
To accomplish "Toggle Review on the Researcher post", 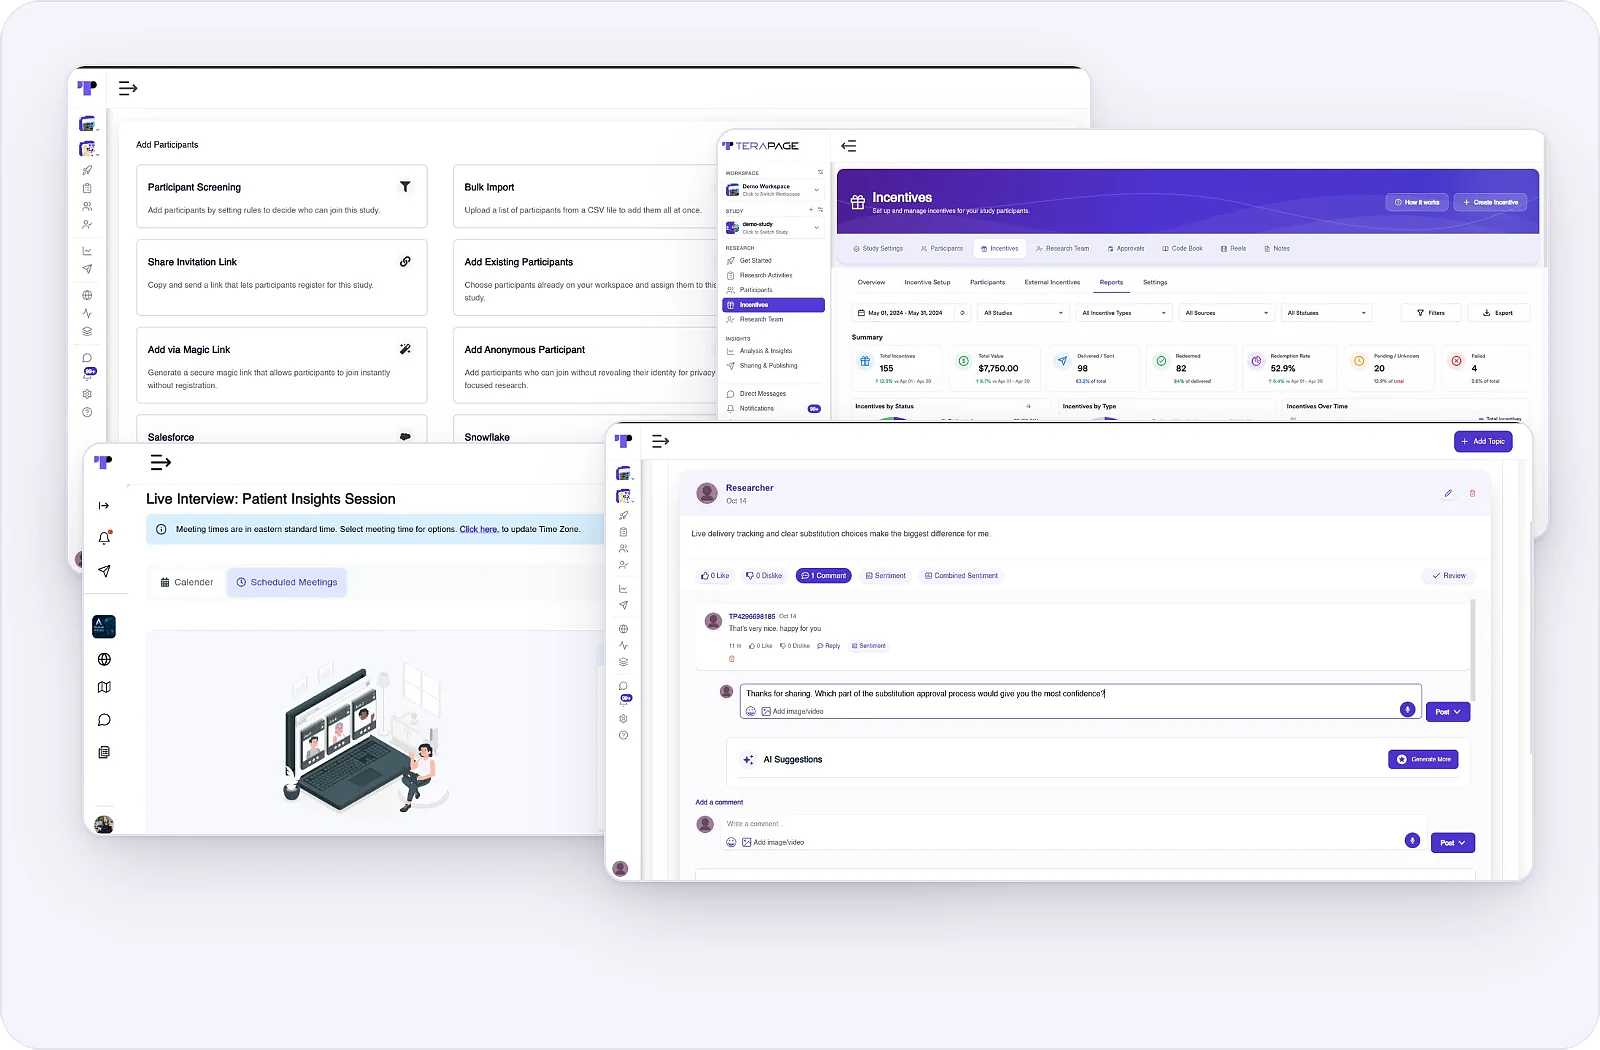I will 1449,576.
